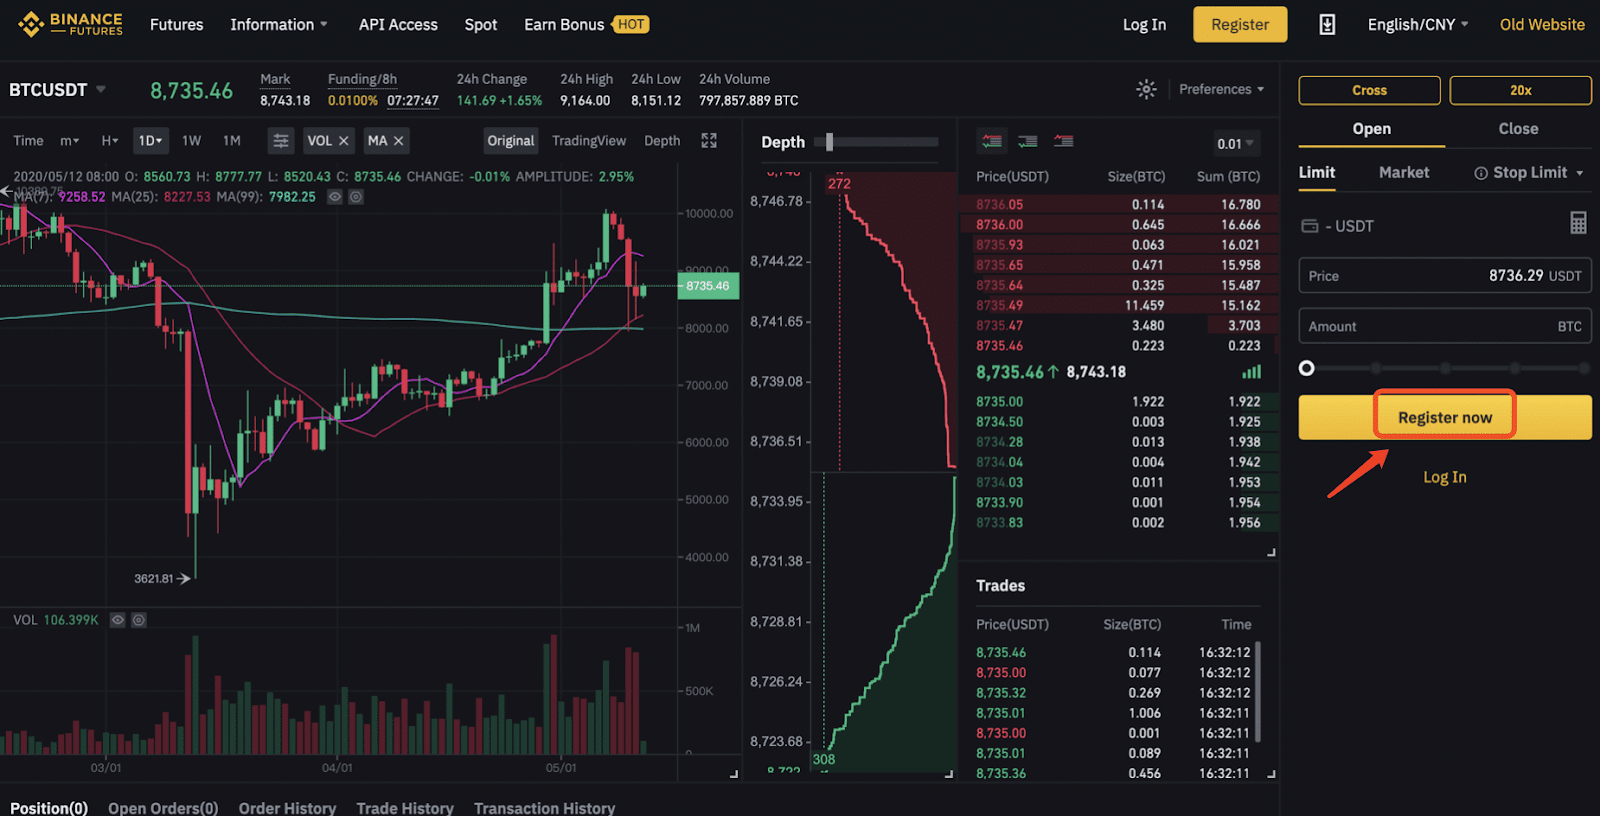
Task: Open the Preferences dropdown
Action: point(1221,89)
